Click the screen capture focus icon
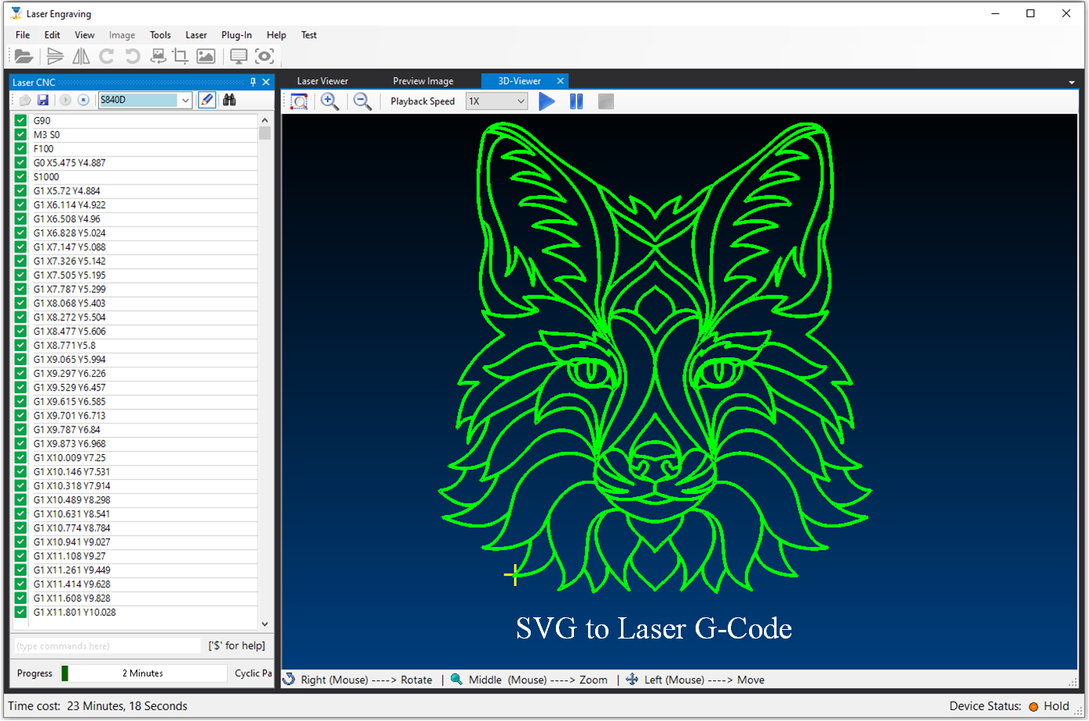Image resolution: width=1089 pixels, height=721 pixels. 264,57
